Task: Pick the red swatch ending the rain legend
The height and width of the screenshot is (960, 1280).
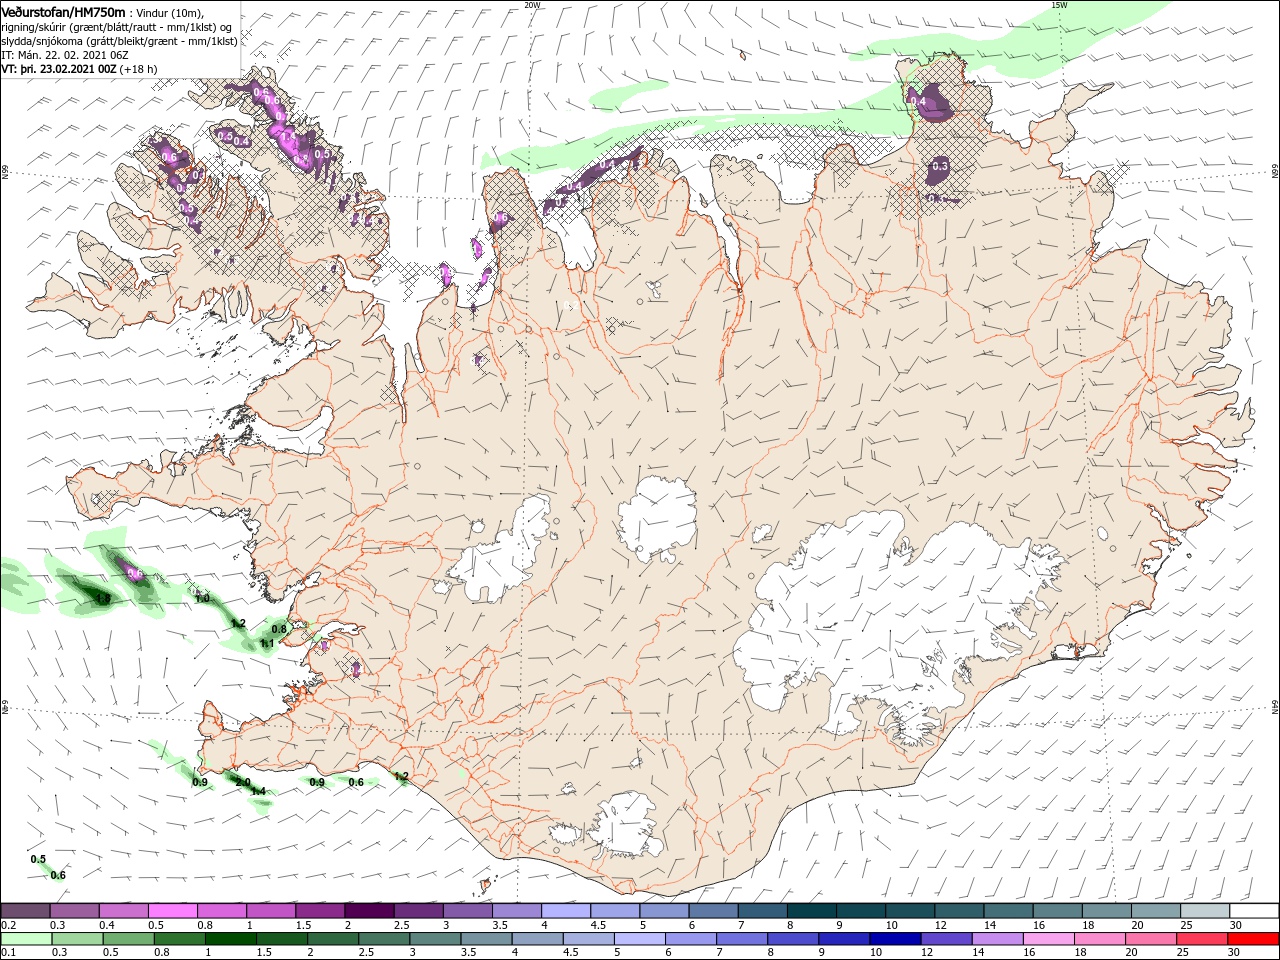Action: pyautogui.click(x=1255, y=939)
